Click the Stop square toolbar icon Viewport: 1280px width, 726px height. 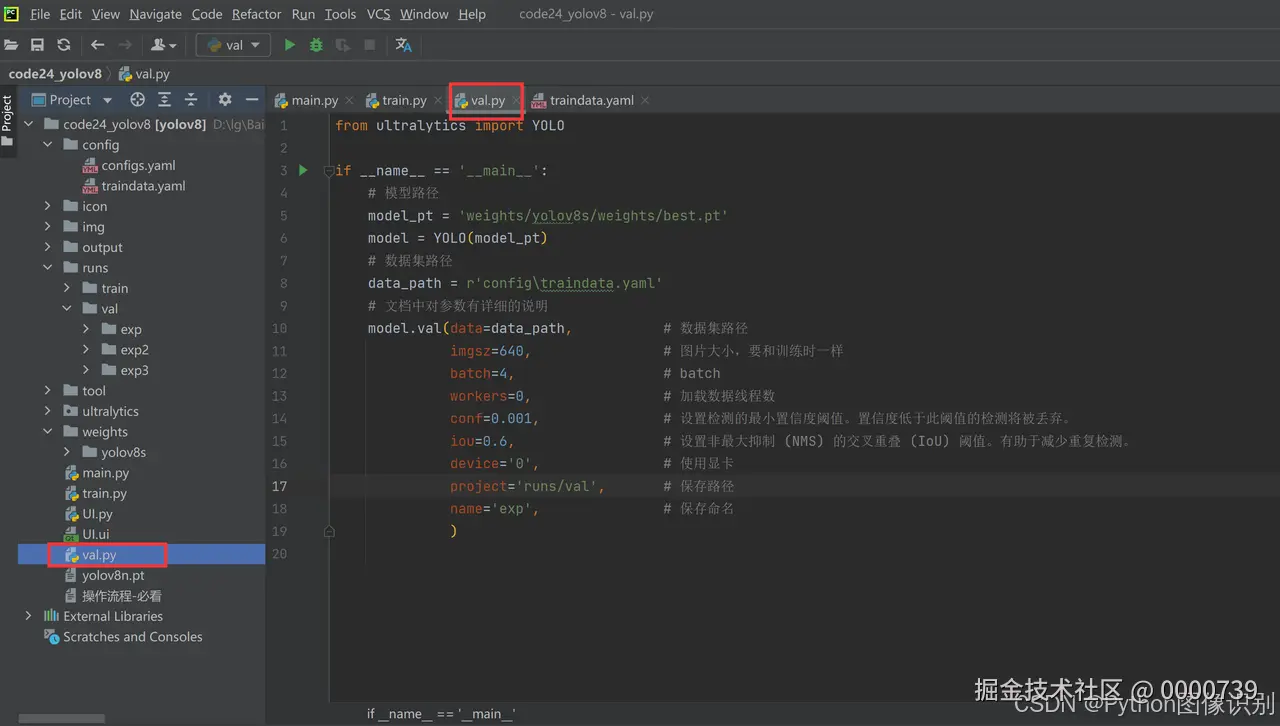(x=370, y=45)
